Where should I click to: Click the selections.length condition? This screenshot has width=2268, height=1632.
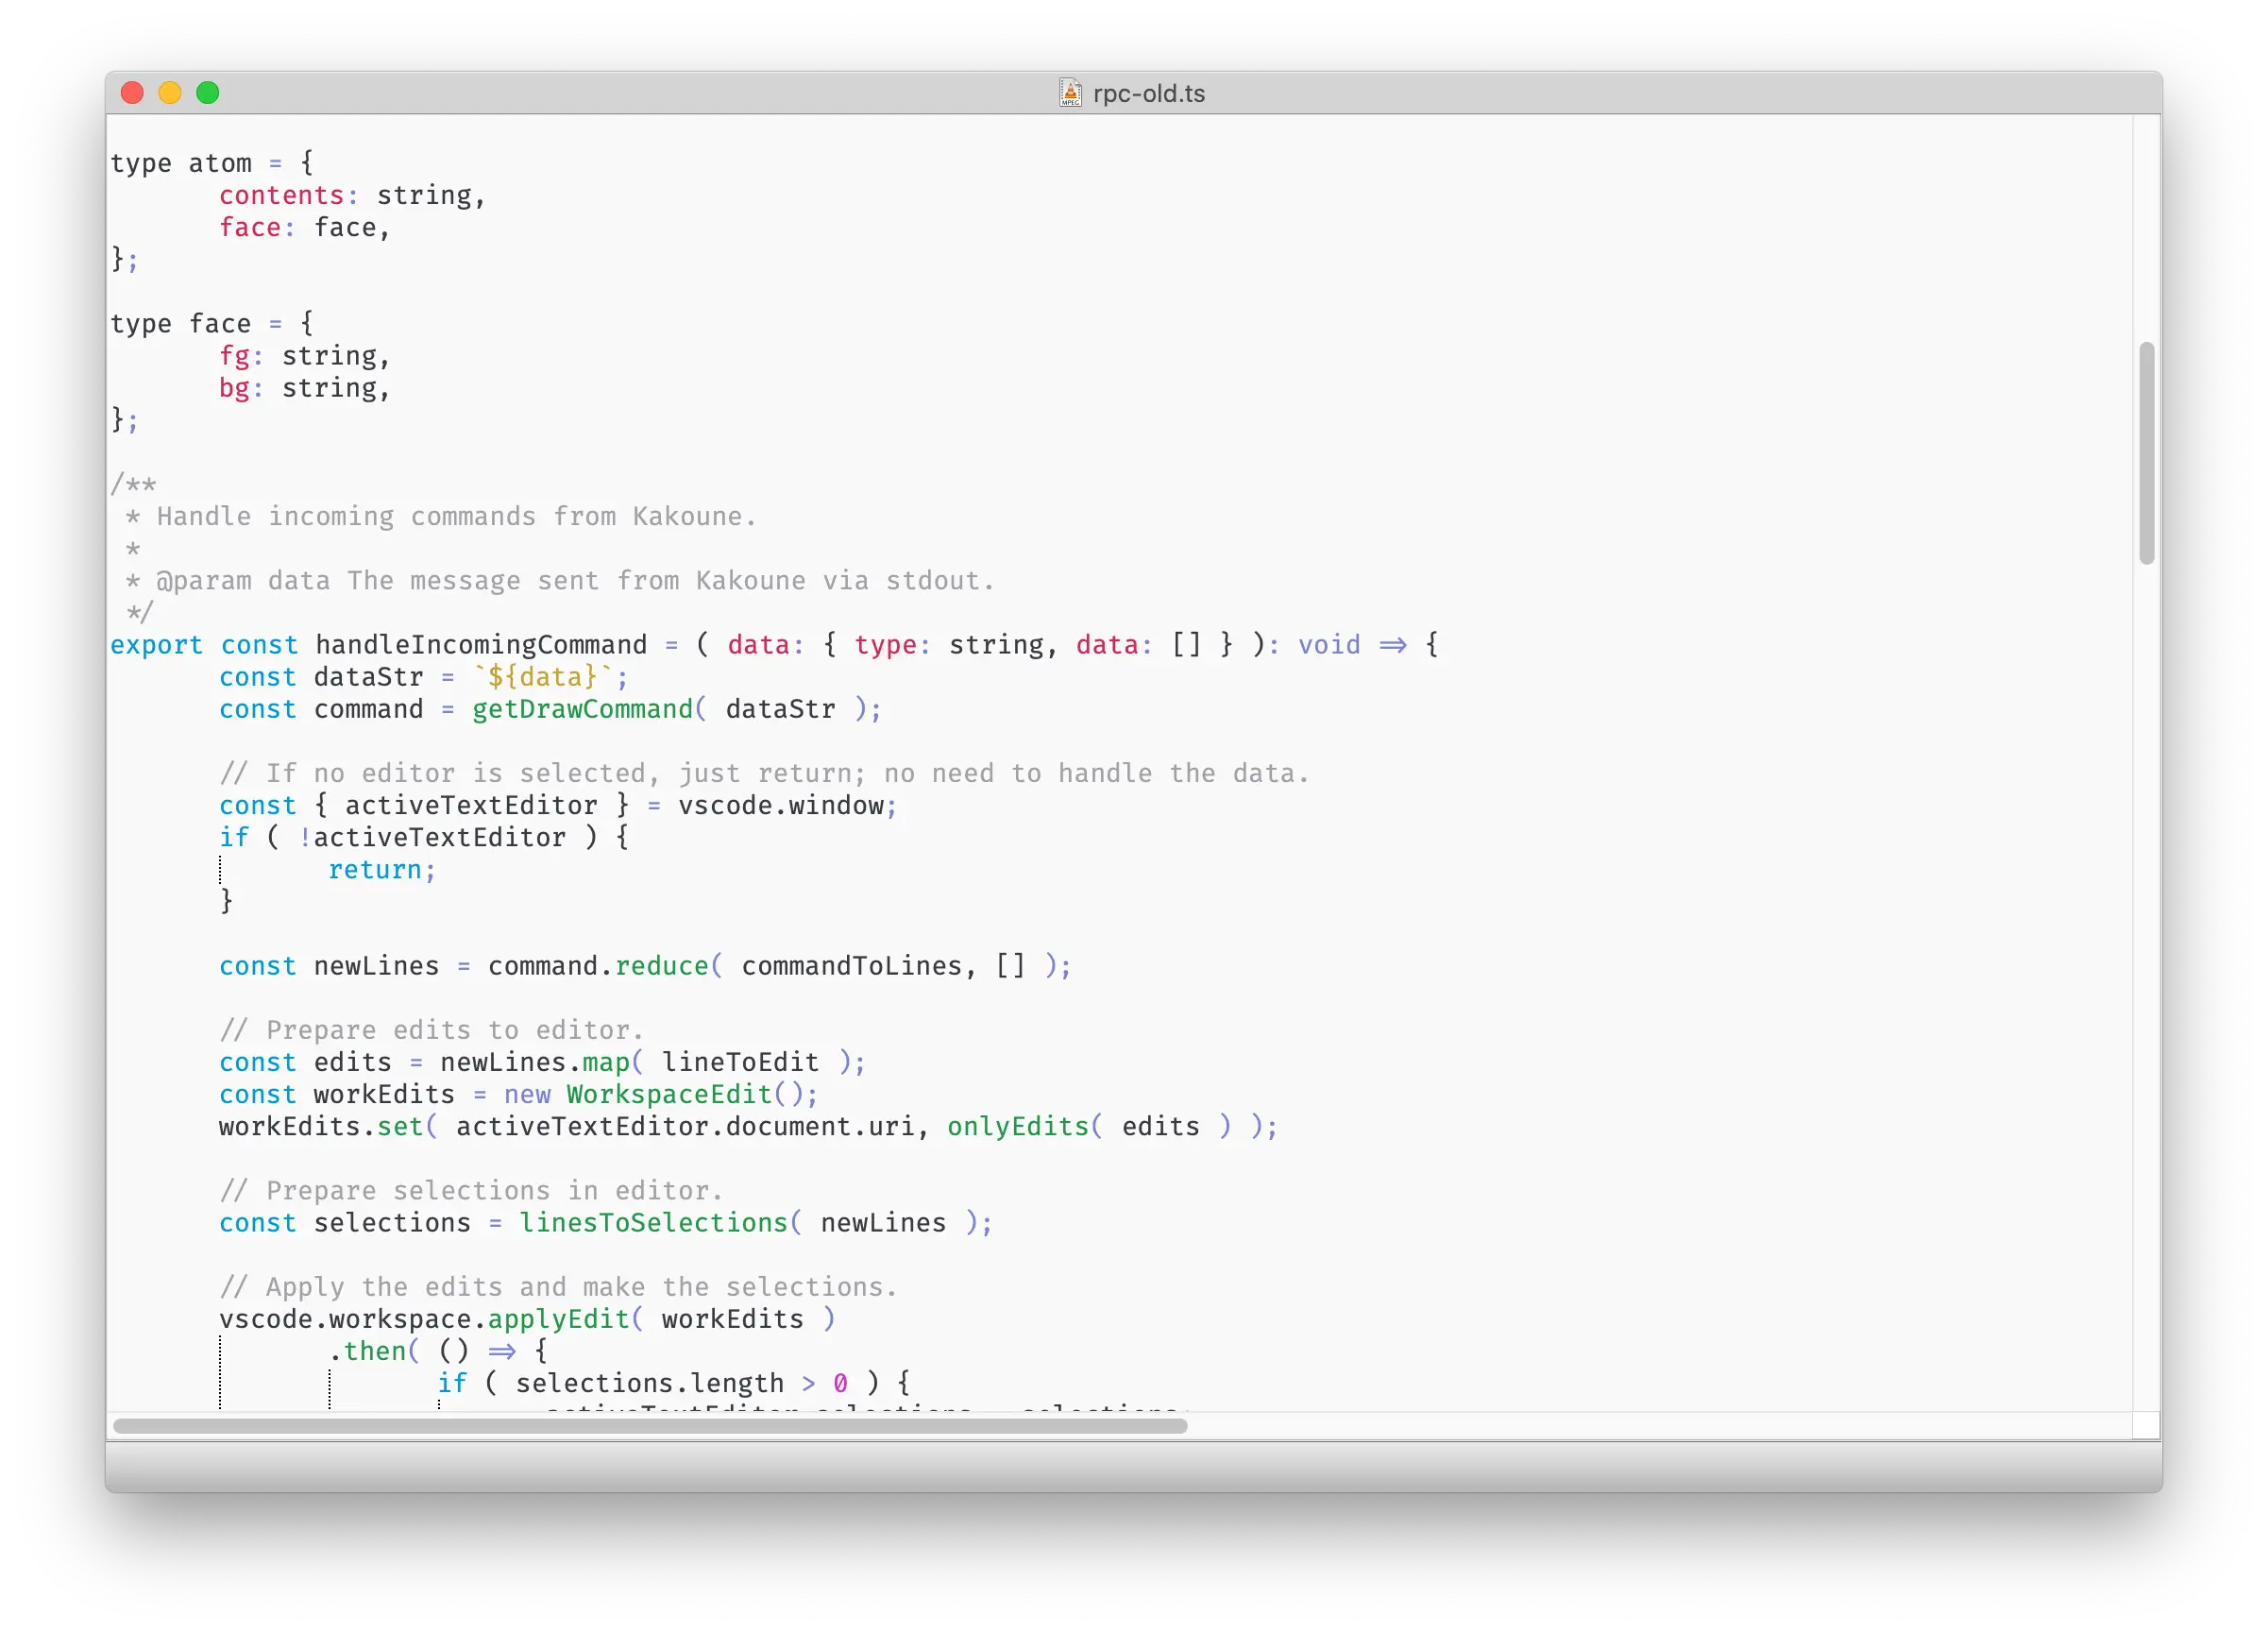[650, 1383]
